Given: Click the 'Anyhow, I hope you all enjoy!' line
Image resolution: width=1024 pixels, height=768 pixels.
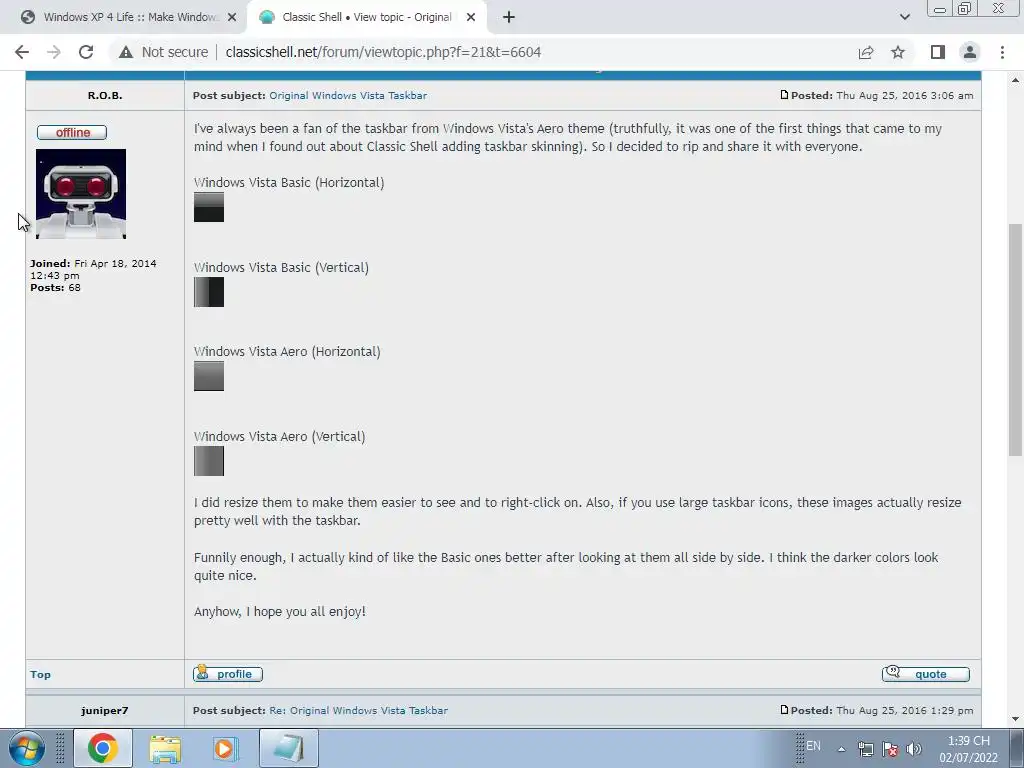Looking at the screenshot, I should (x=280, y=612).
